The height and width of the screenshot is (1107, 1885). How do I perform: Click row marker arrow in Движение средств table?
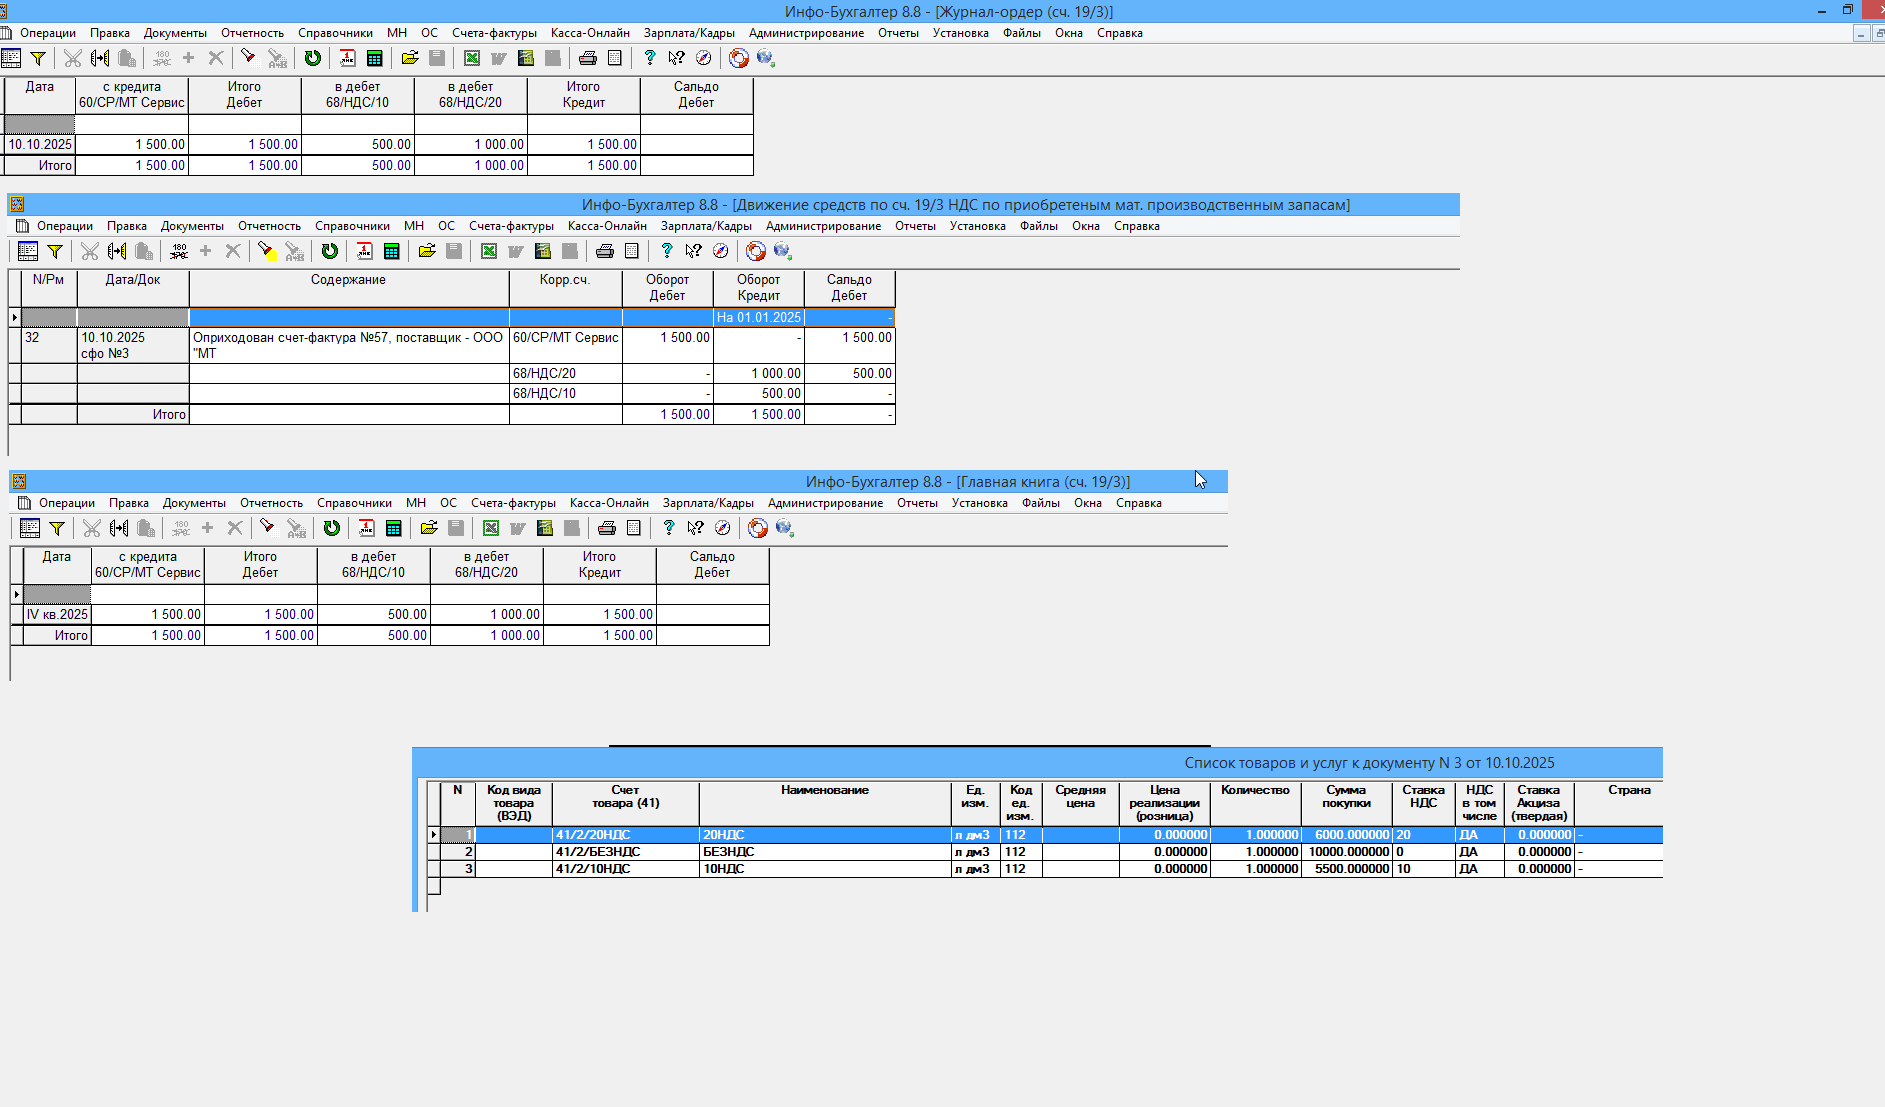point(15,318)
